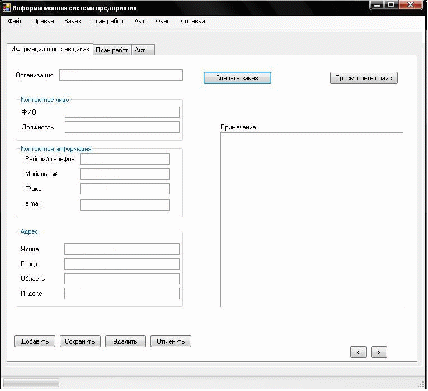Click into the Индекс field
This screenshot has width=428, height=391.
pos(122,294)
